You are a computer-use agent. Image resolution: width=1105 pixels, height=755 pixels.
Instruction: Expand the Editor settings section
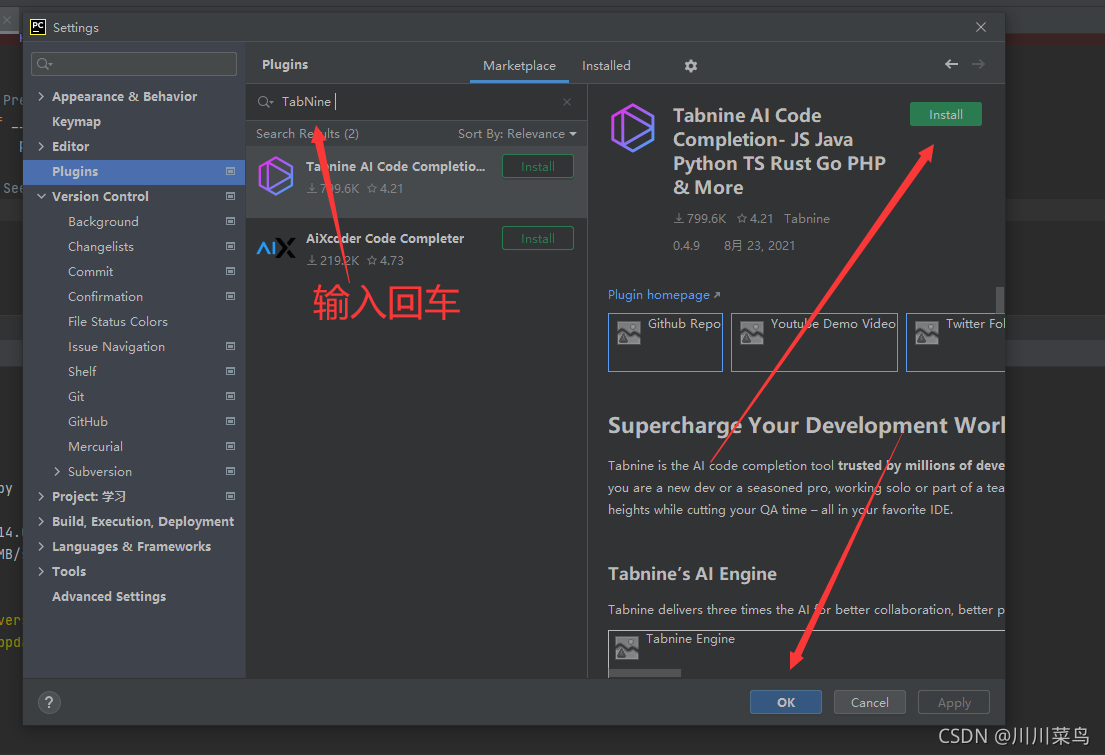click(41, 147)
